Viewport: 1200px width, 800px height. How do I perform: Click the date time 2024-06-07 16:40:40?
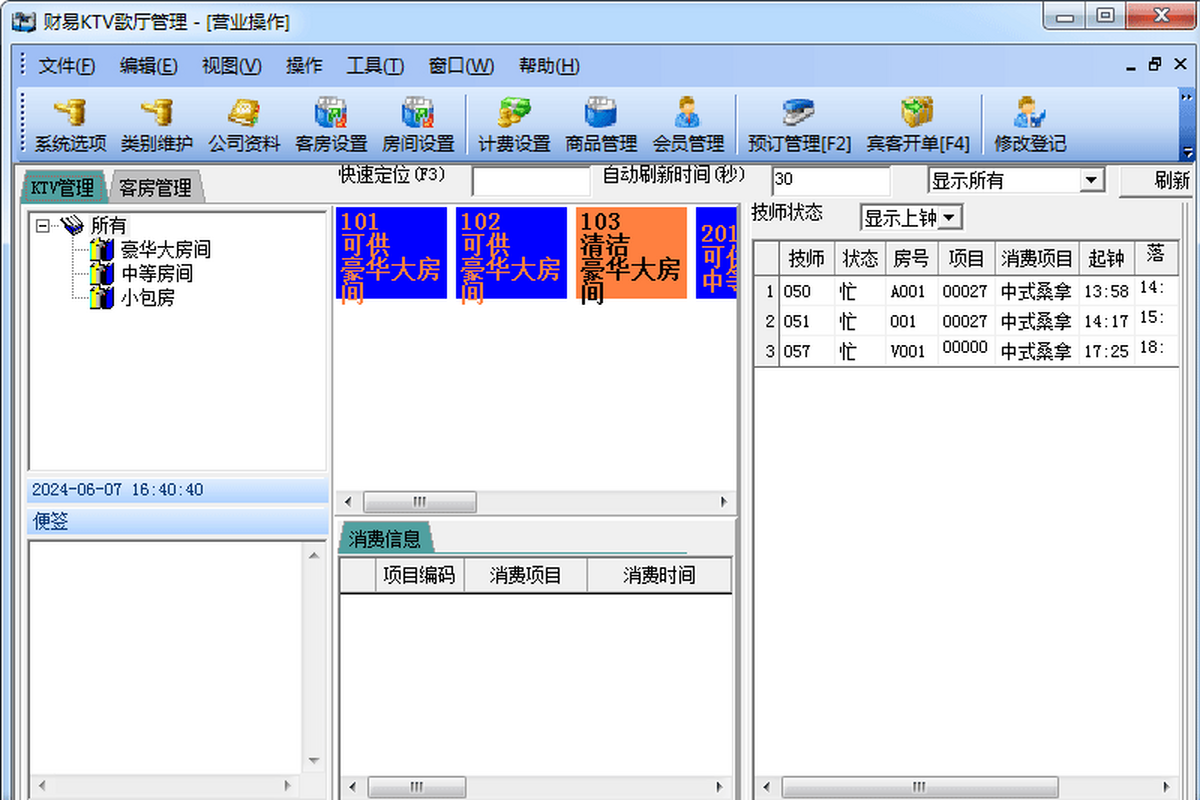point(117,490)
